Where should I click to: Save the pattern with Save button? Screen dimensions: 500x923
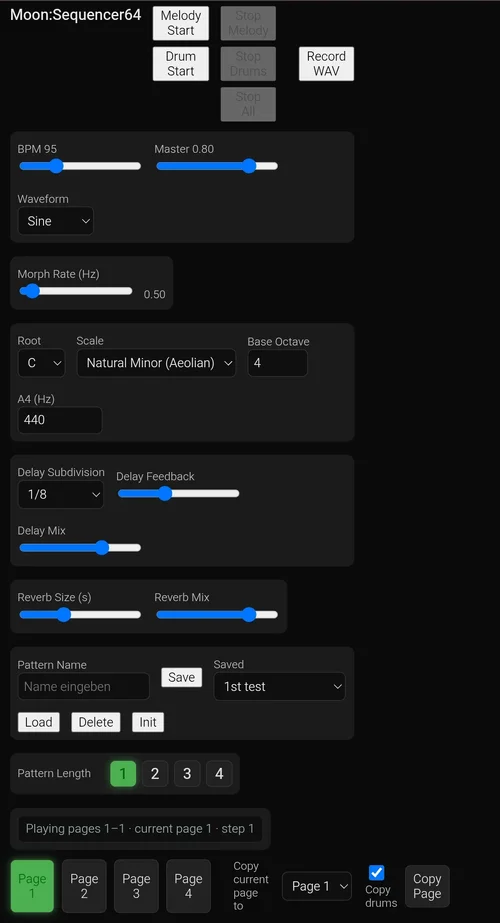click(x=181, y=677)
